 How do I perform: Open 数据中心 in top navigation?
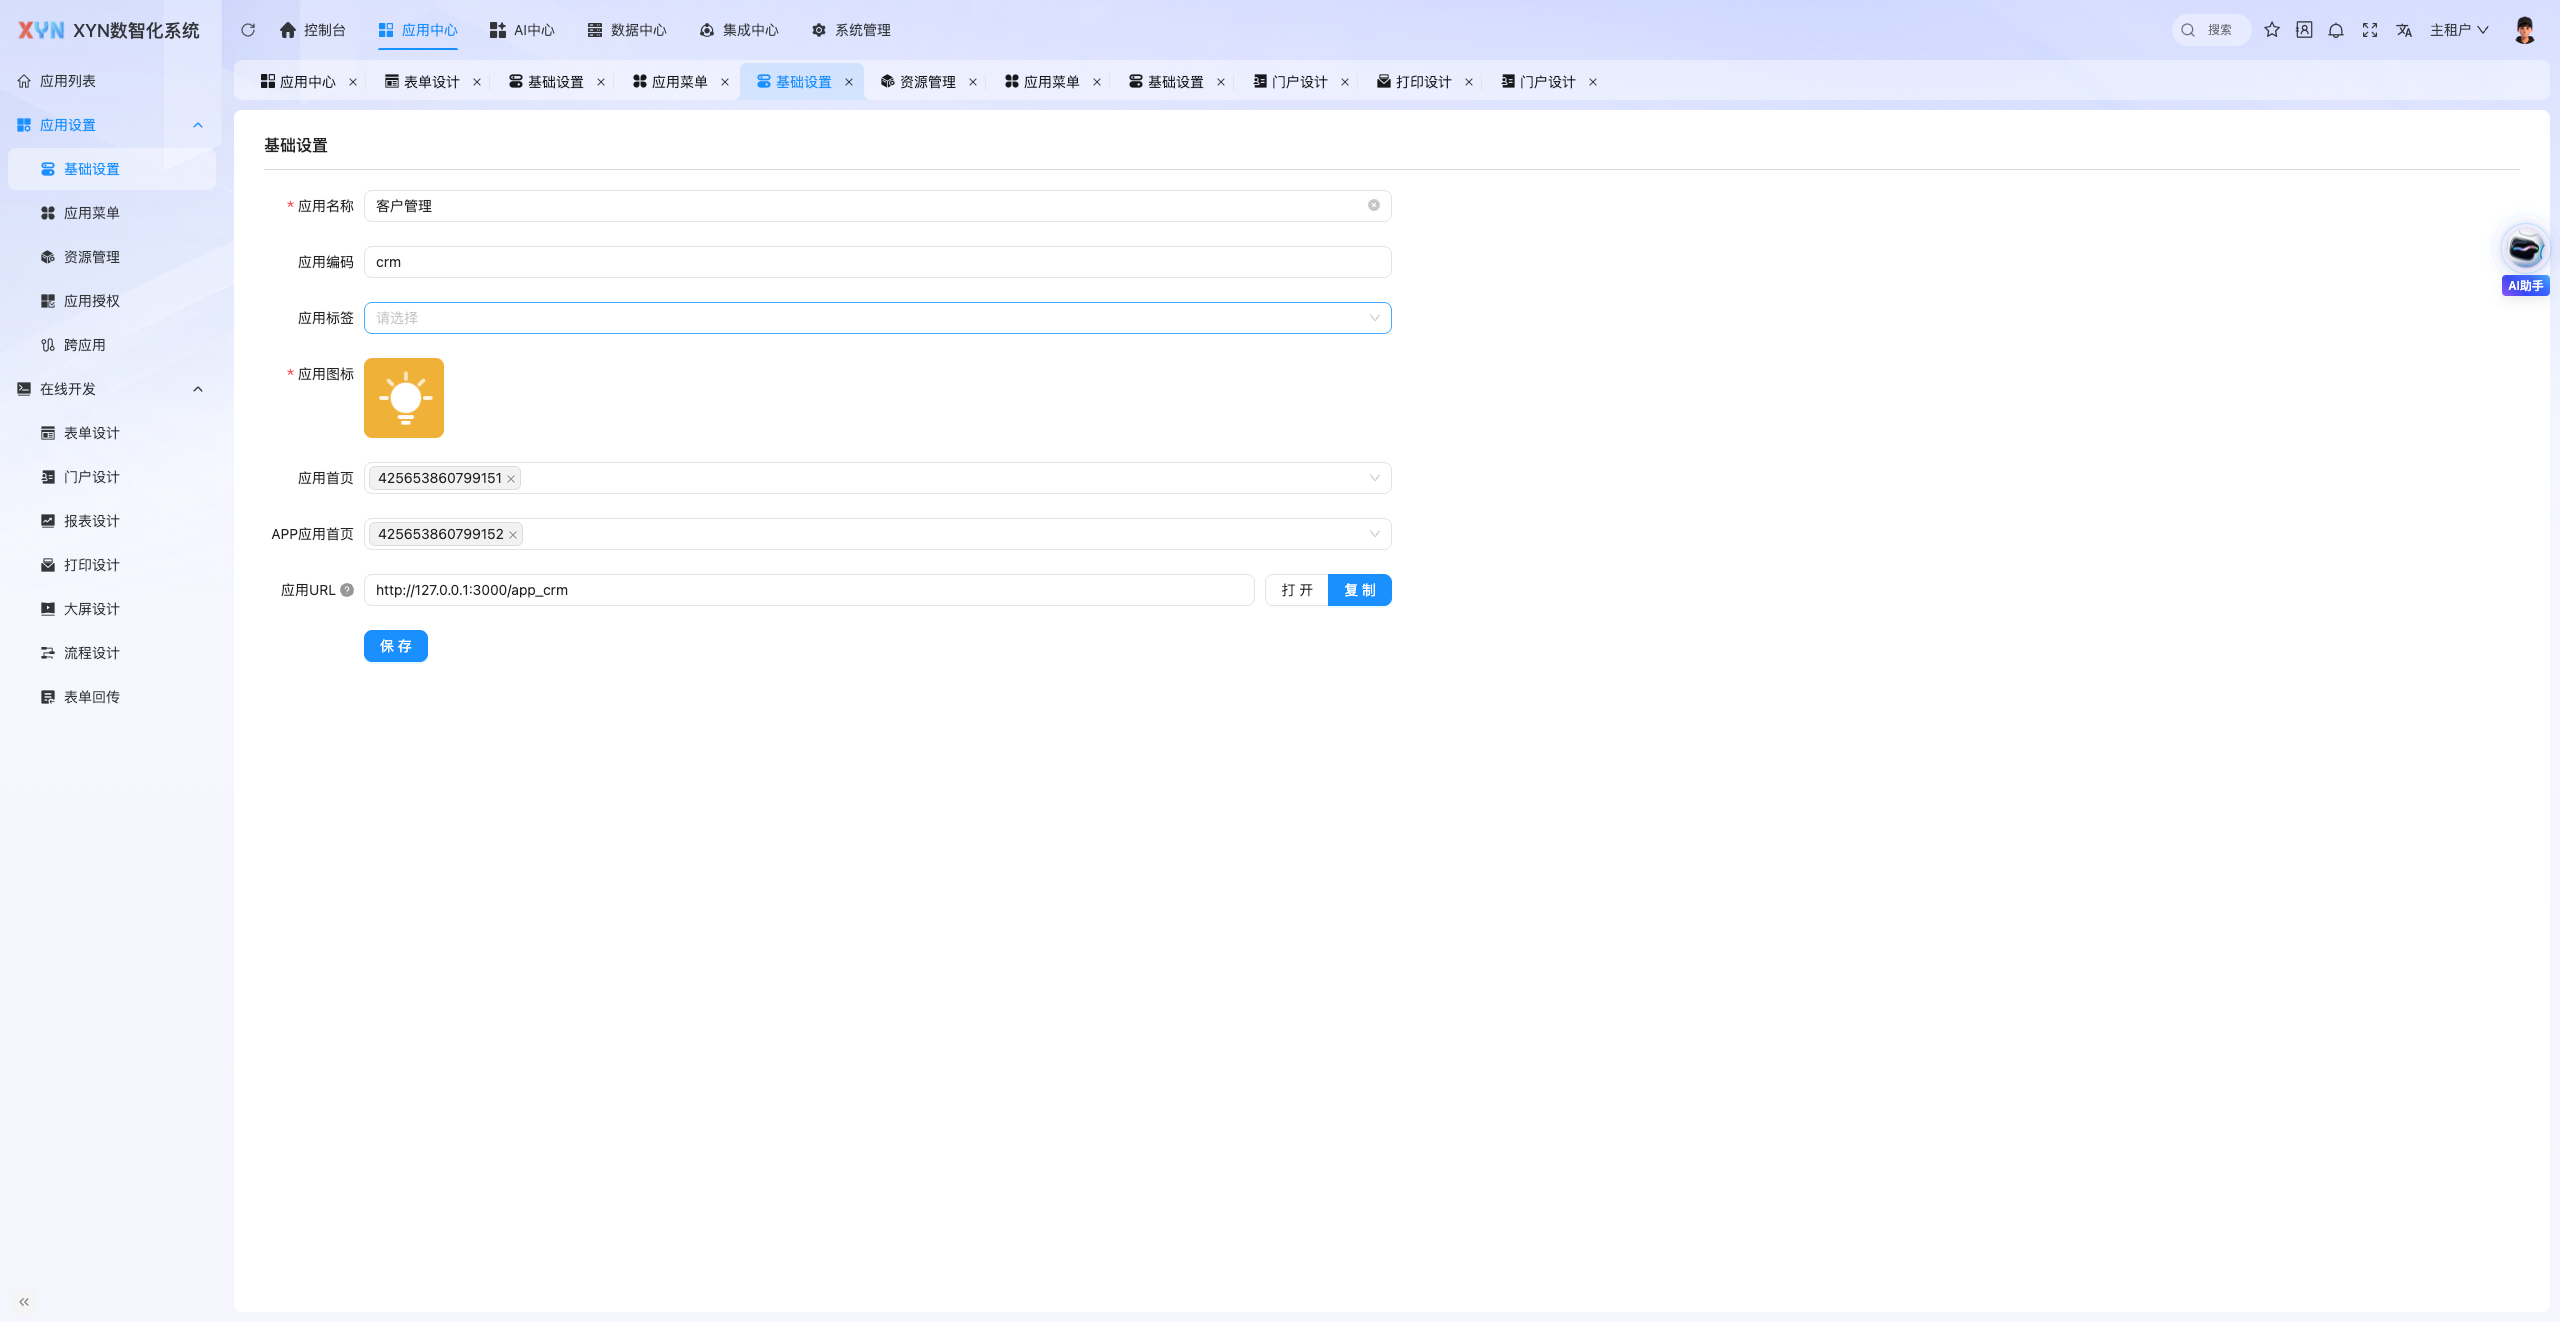[627, 30]
